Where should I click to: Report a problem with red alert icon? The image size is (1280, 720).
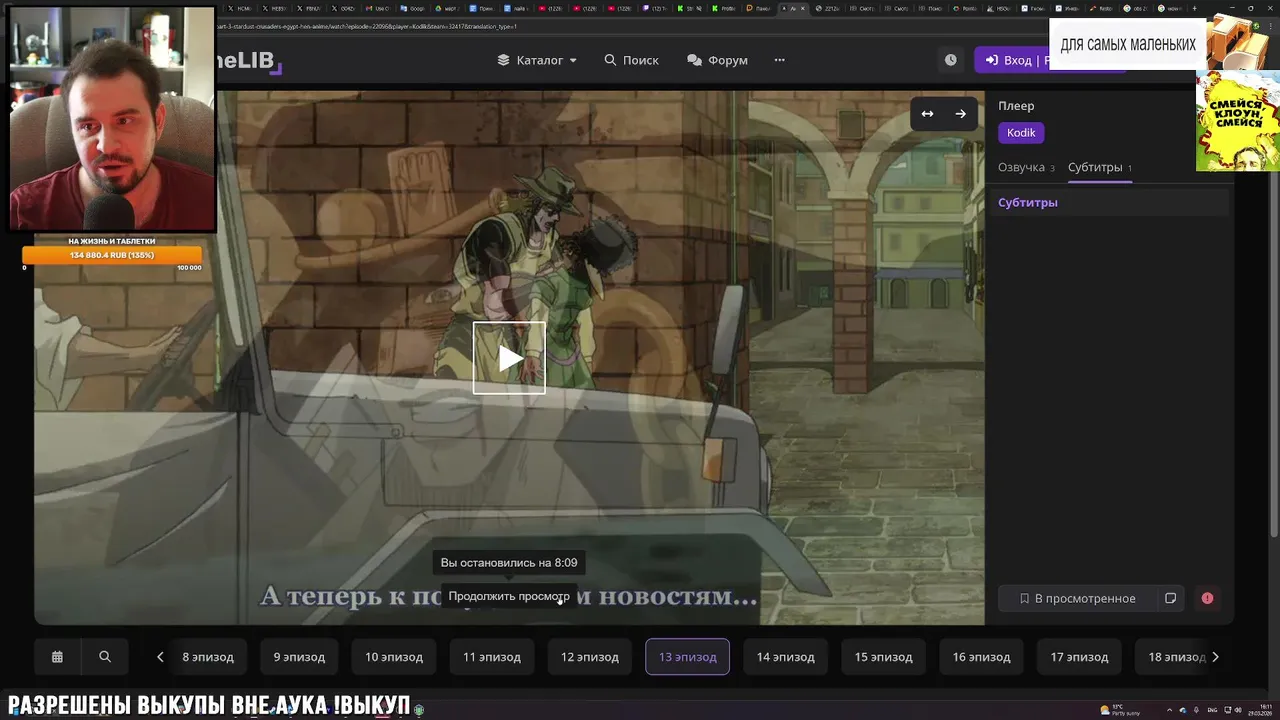click(x=1207, y=598)
